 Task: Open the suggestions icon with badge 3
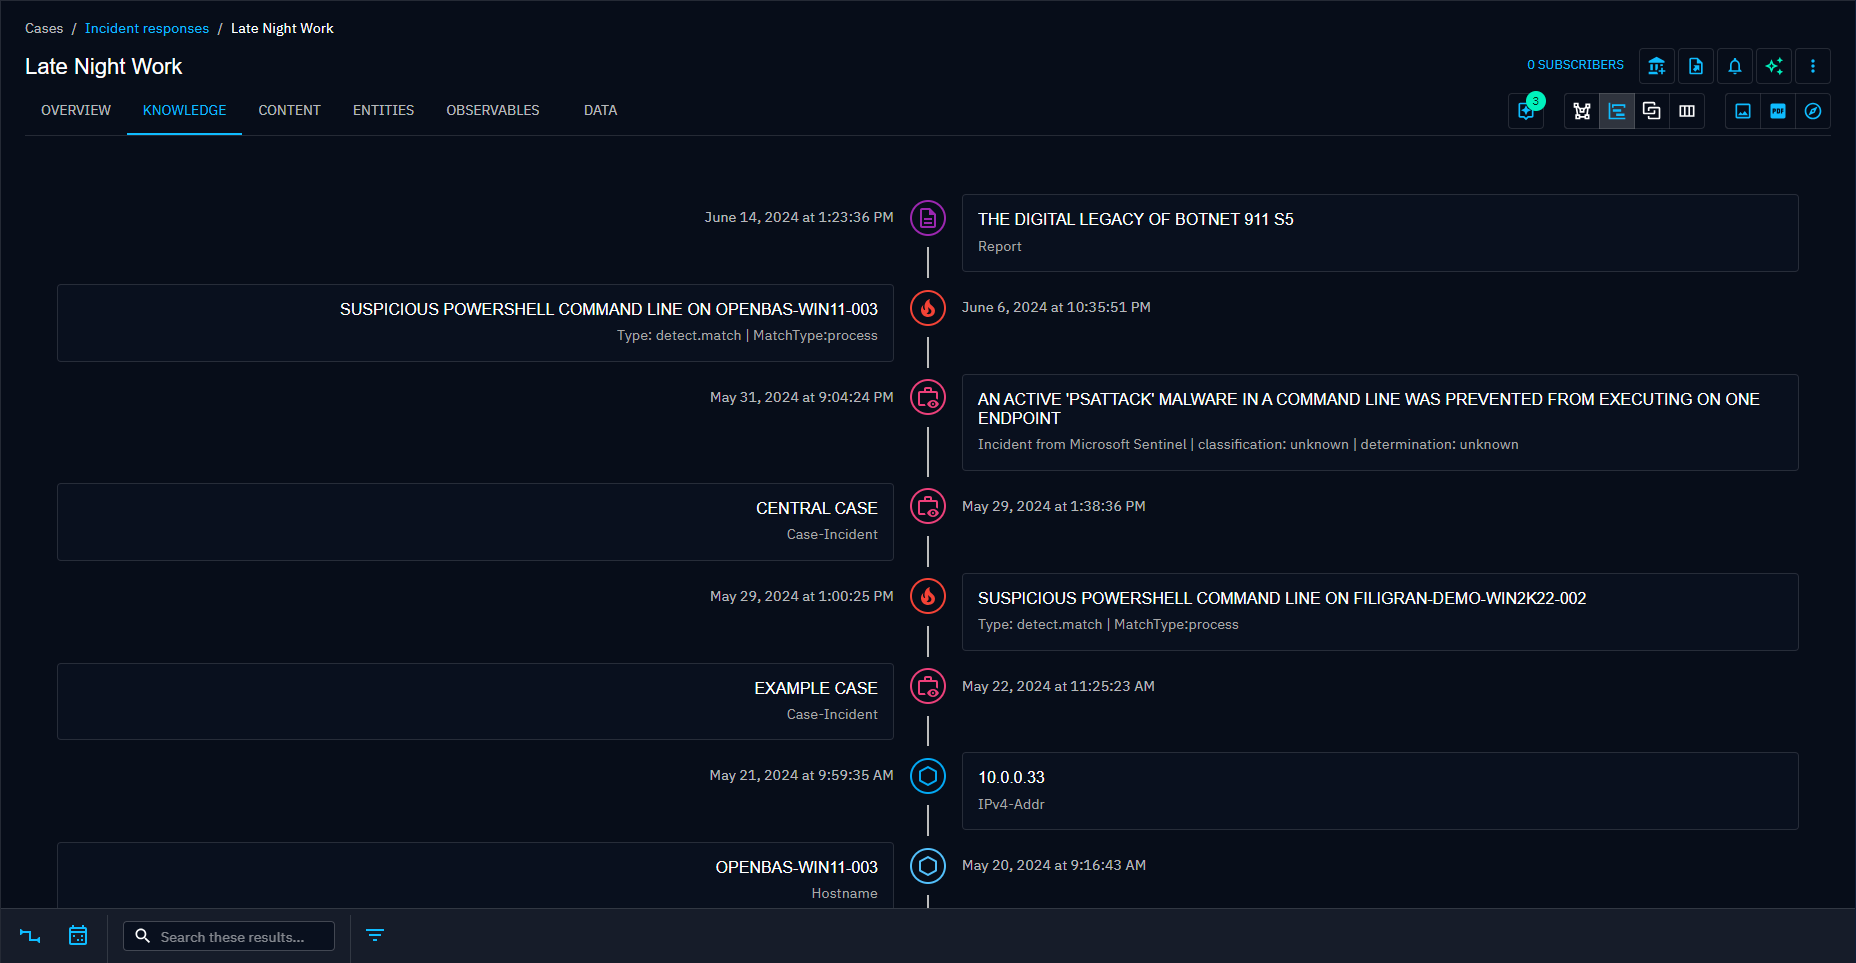click(x=1526, y=111)
